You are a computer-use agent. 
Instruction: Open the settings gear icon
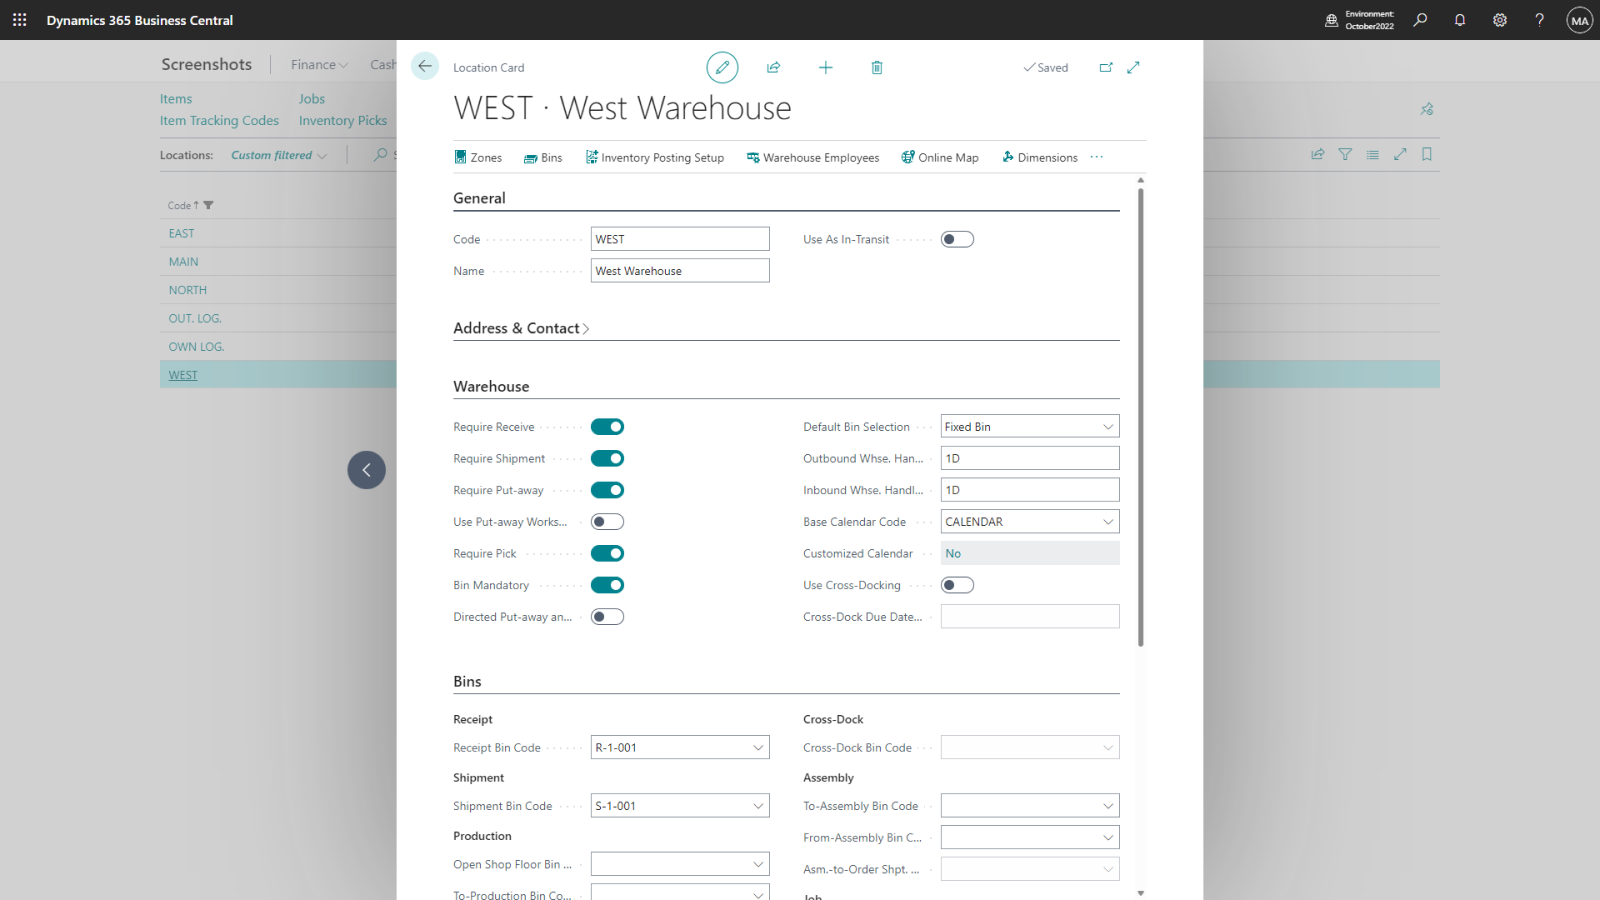click(1500, 20)
